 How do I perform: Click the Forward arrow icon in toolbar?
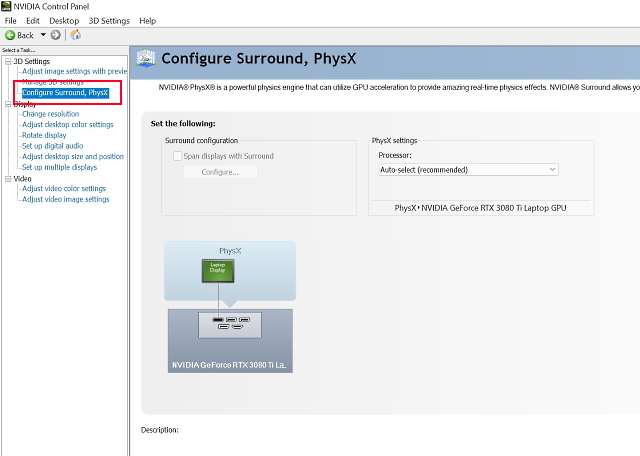point(56,35)
